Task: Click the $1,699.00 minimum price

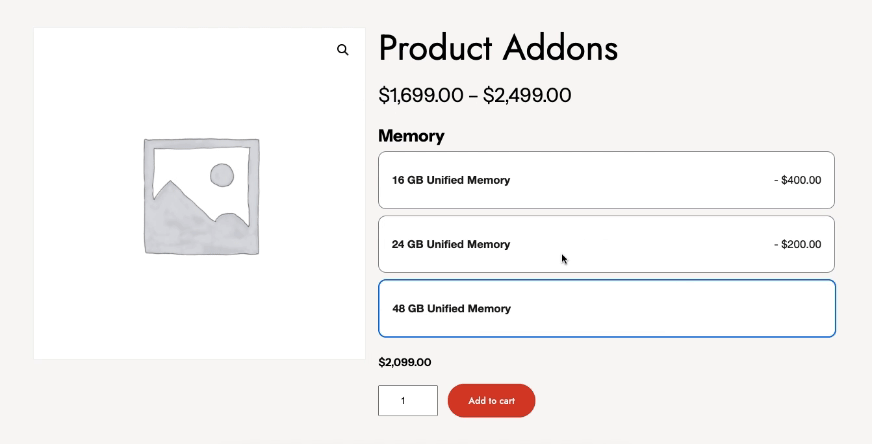Action: click(x=421, y=96)
